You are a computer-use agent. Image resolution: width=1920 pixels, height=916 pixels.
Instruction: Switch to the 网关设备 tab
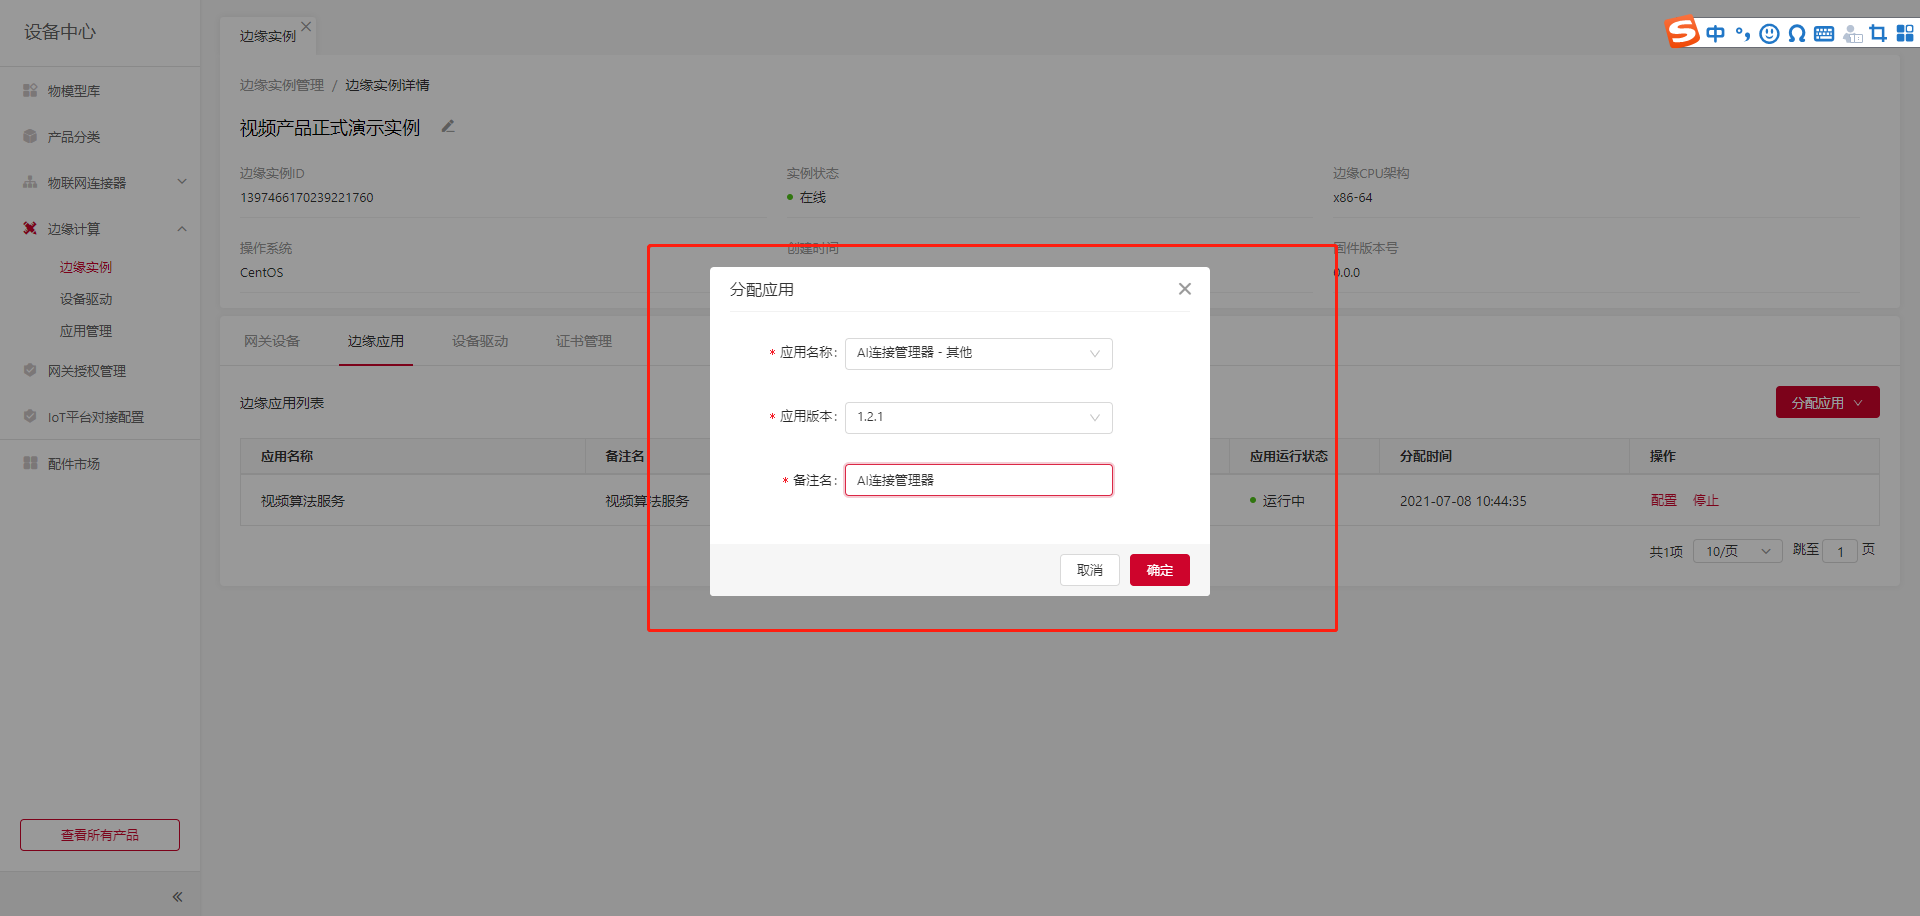272,341
